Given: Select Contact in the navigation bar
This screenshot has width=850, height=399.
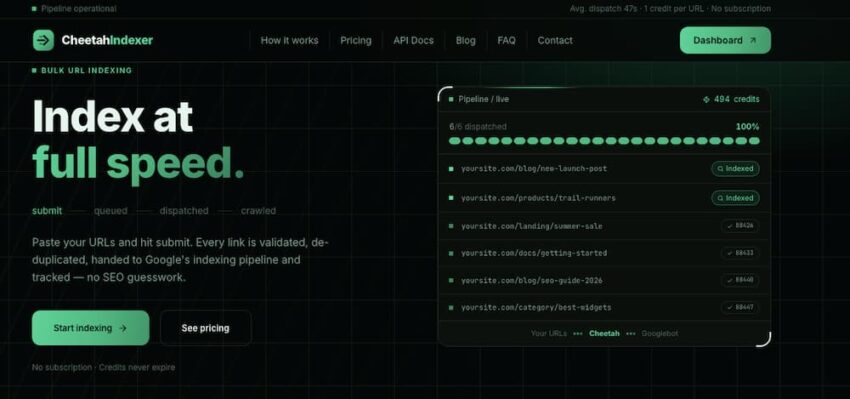Looking at the screenshot, I should coord(555,40).
